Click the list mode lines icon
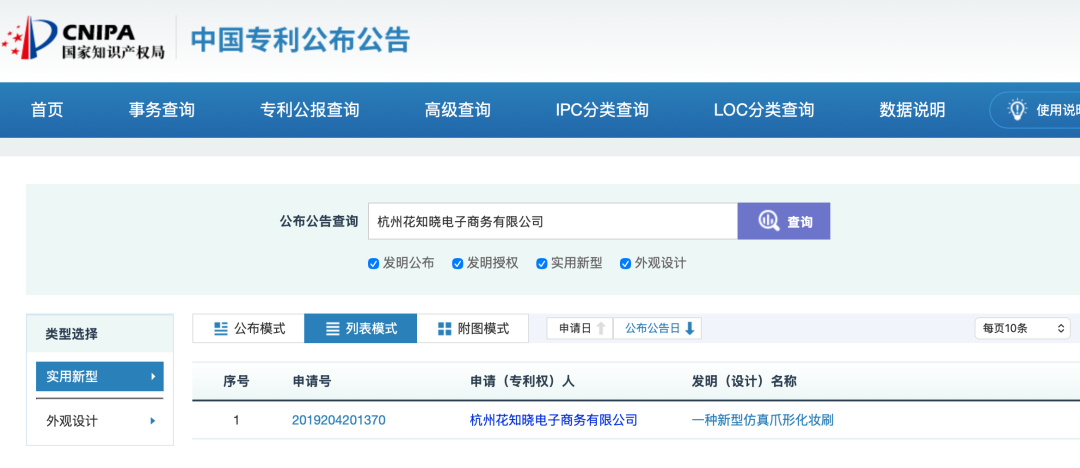1080x468 pixels. tap(333, 329)
